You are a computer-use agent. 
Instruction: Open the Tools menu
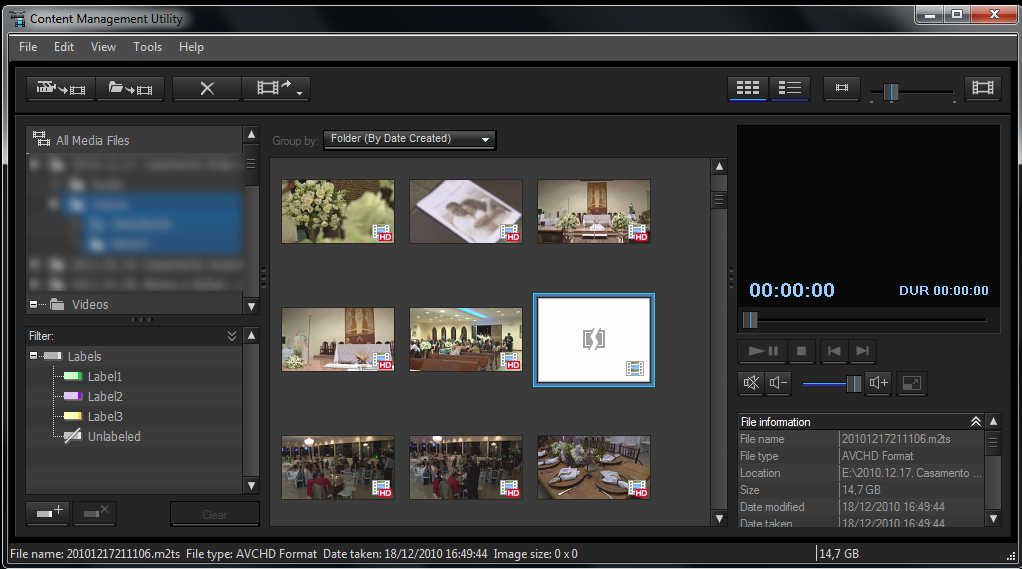coord(147,47)
